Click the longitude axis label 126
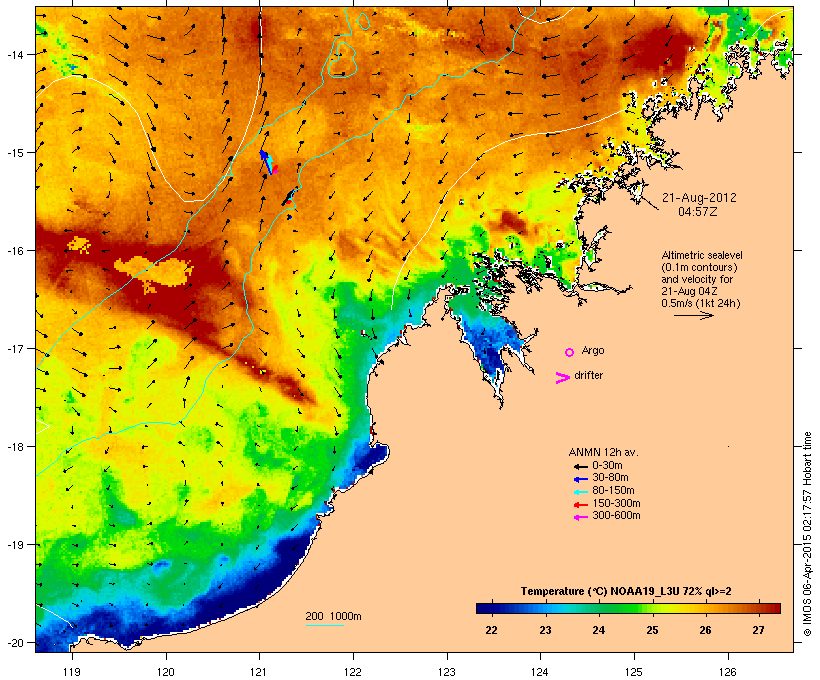The image size is (820, 680). click(727, 672)
